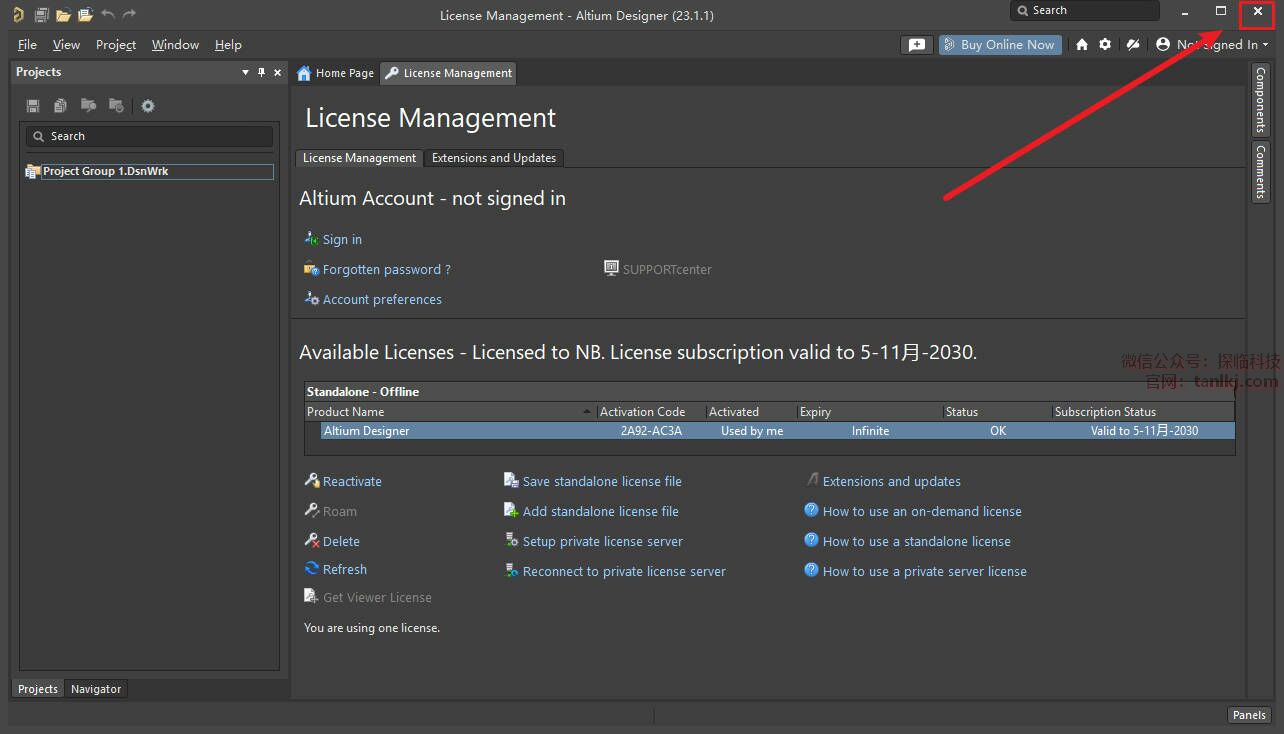Click Add standalone license file
This screenshot has height=734, width=1284.
click(x=601, y=512)
